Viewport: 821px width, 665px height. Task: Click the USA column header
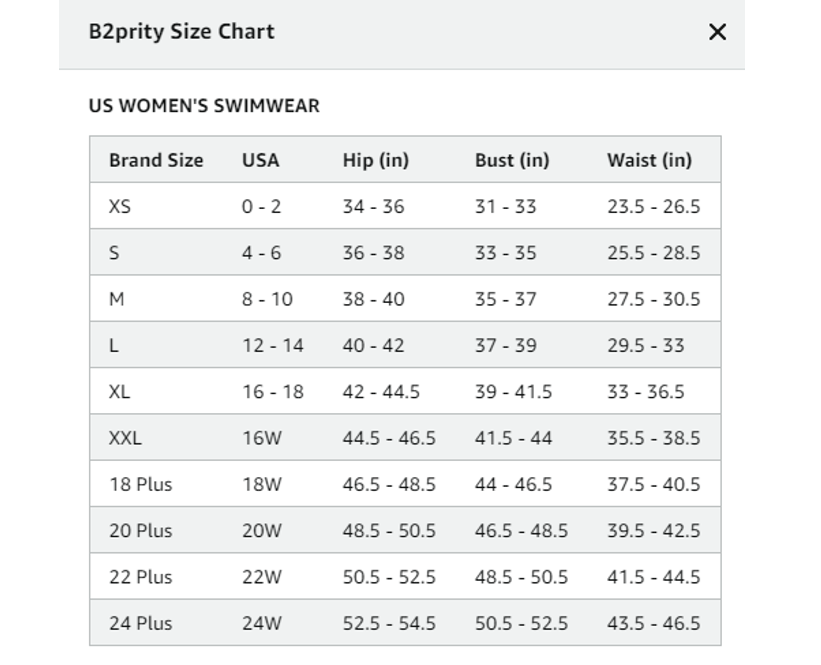pos(260,160)
